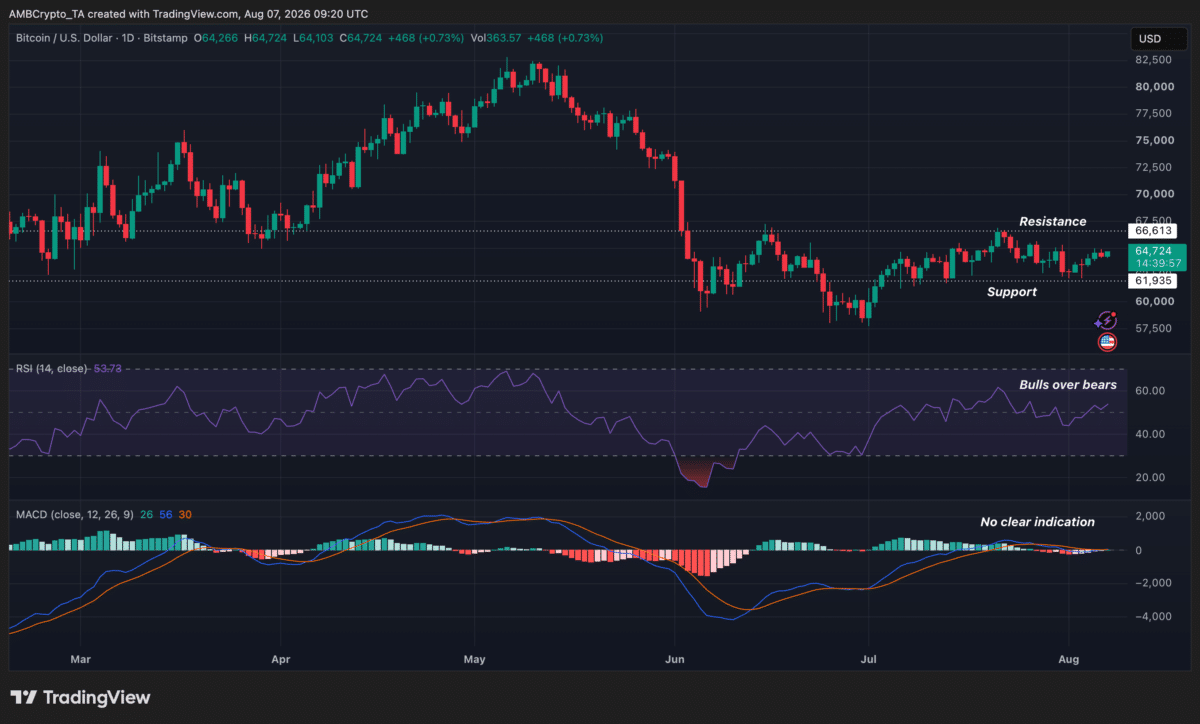Click the 'No clear indication' annotation
Screen dimensions: 1200x724
(x=1037, y=522)
